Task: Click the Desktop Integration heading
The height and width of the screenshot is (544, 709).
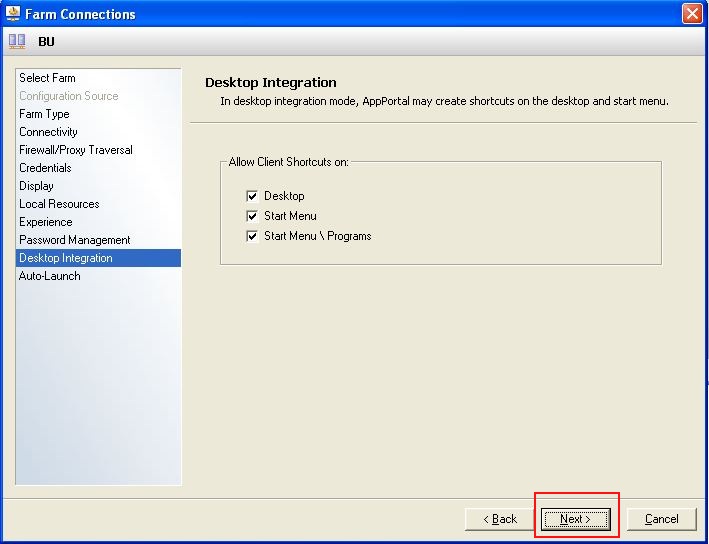Action: pyautogui.click(x=270, y=82)
